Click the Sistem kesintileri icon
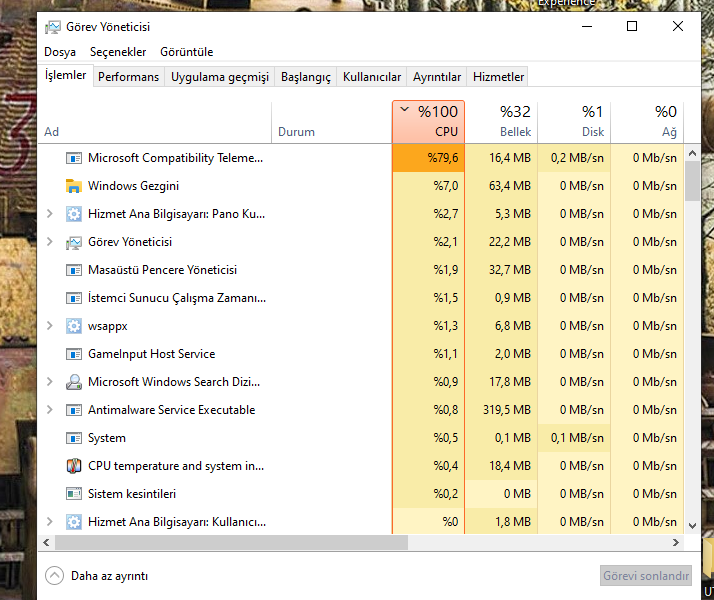The width and height of the screenshot is (714, 600). [x=74, y=494]
